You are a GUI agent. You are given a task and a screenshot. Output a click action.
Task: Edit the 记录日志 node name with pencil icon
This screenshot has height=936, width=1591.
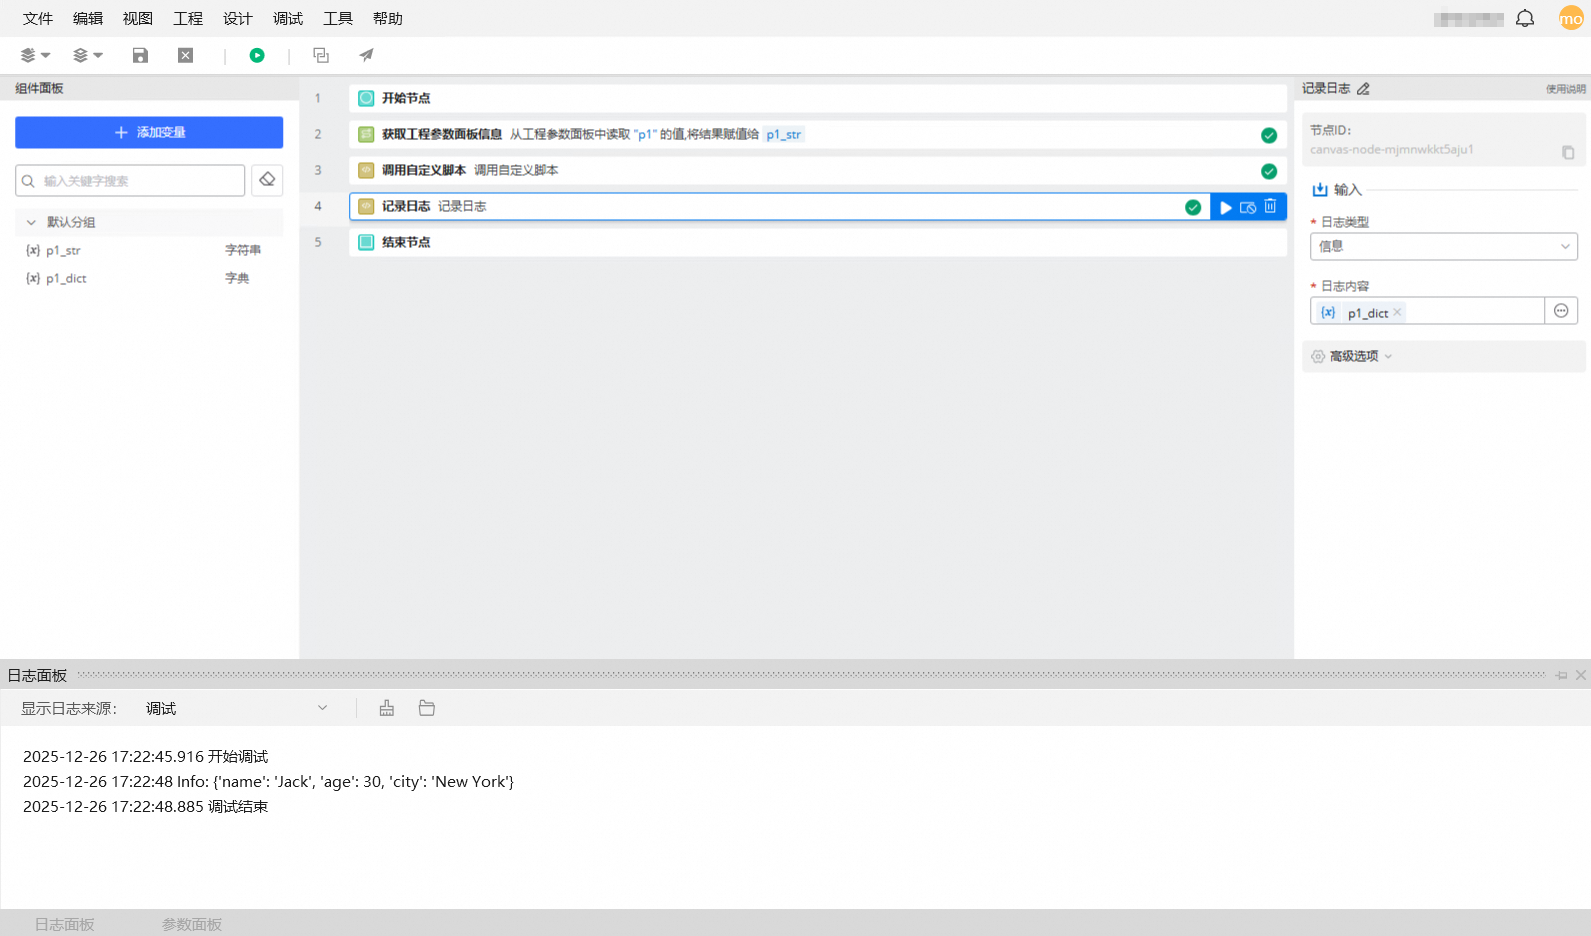point(1363,89)
